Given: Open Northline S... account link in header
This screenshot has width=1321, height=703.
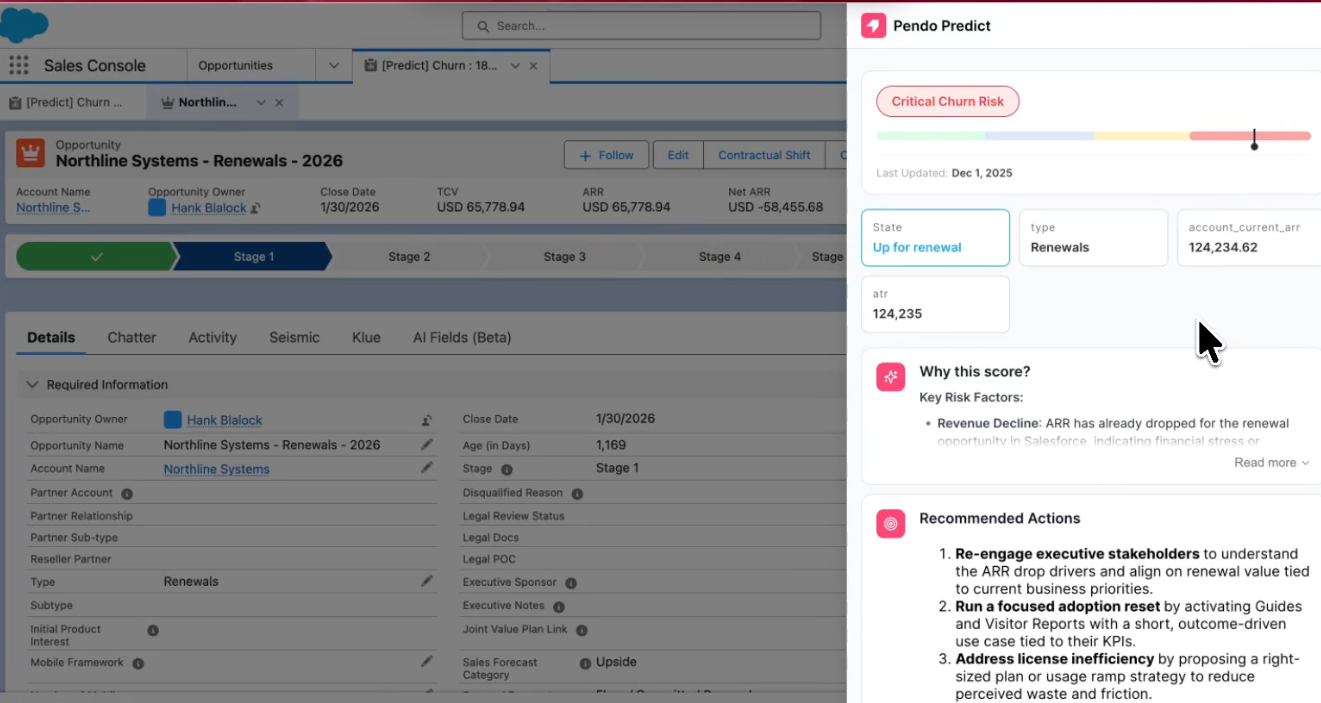Looking at the screenshot, I should [53, 208].
